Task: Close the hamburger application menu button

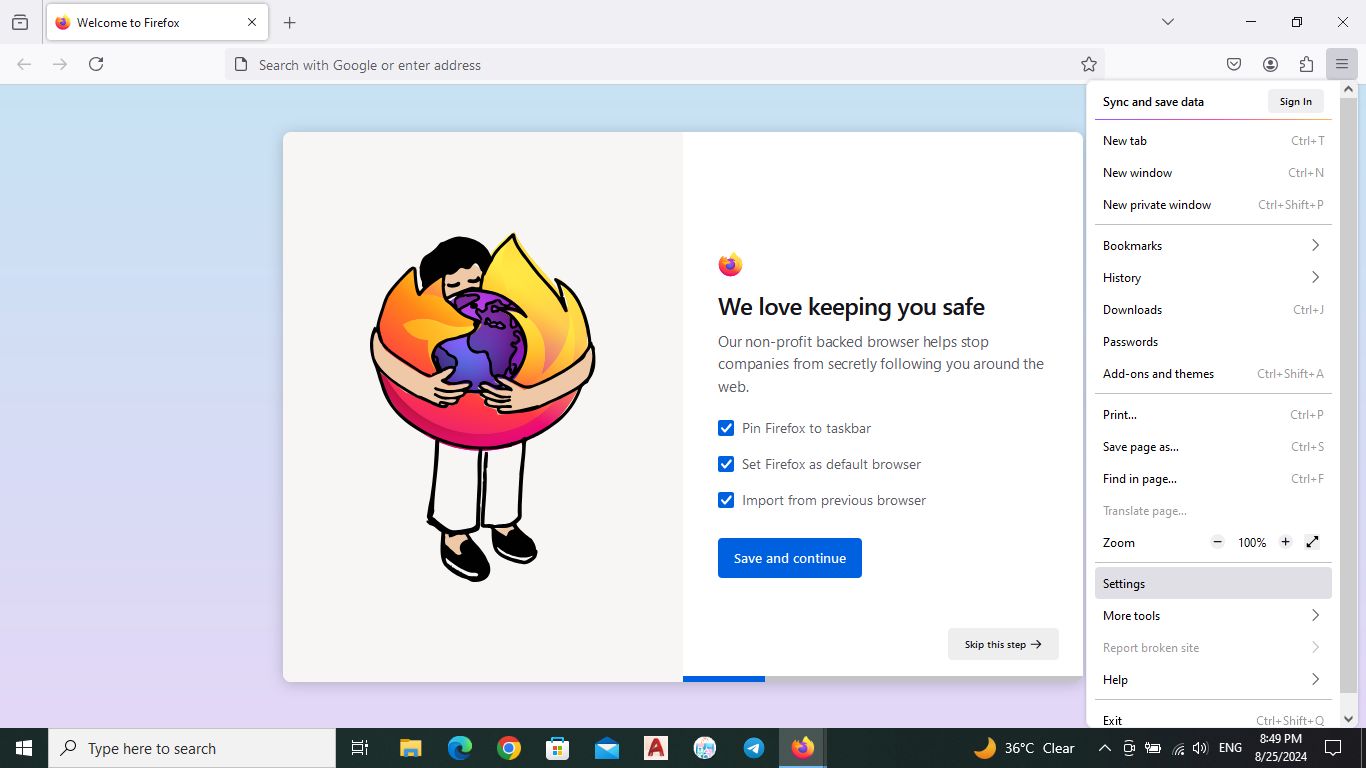Action: pos(1342,64)
